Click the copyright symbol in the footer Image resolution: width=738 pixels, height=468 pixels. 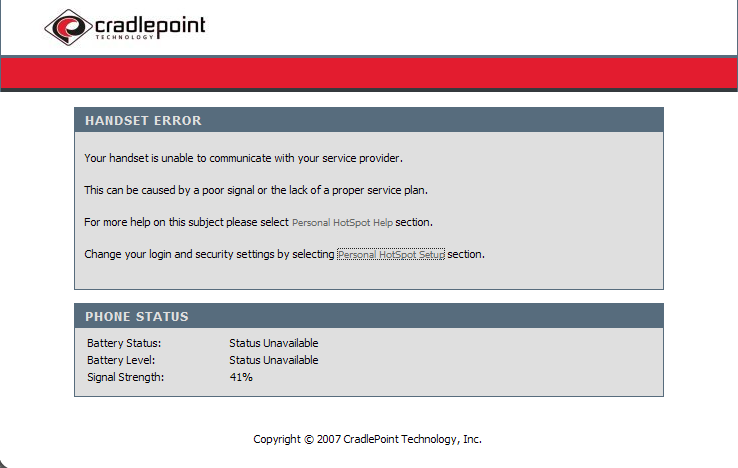point(309,440)
